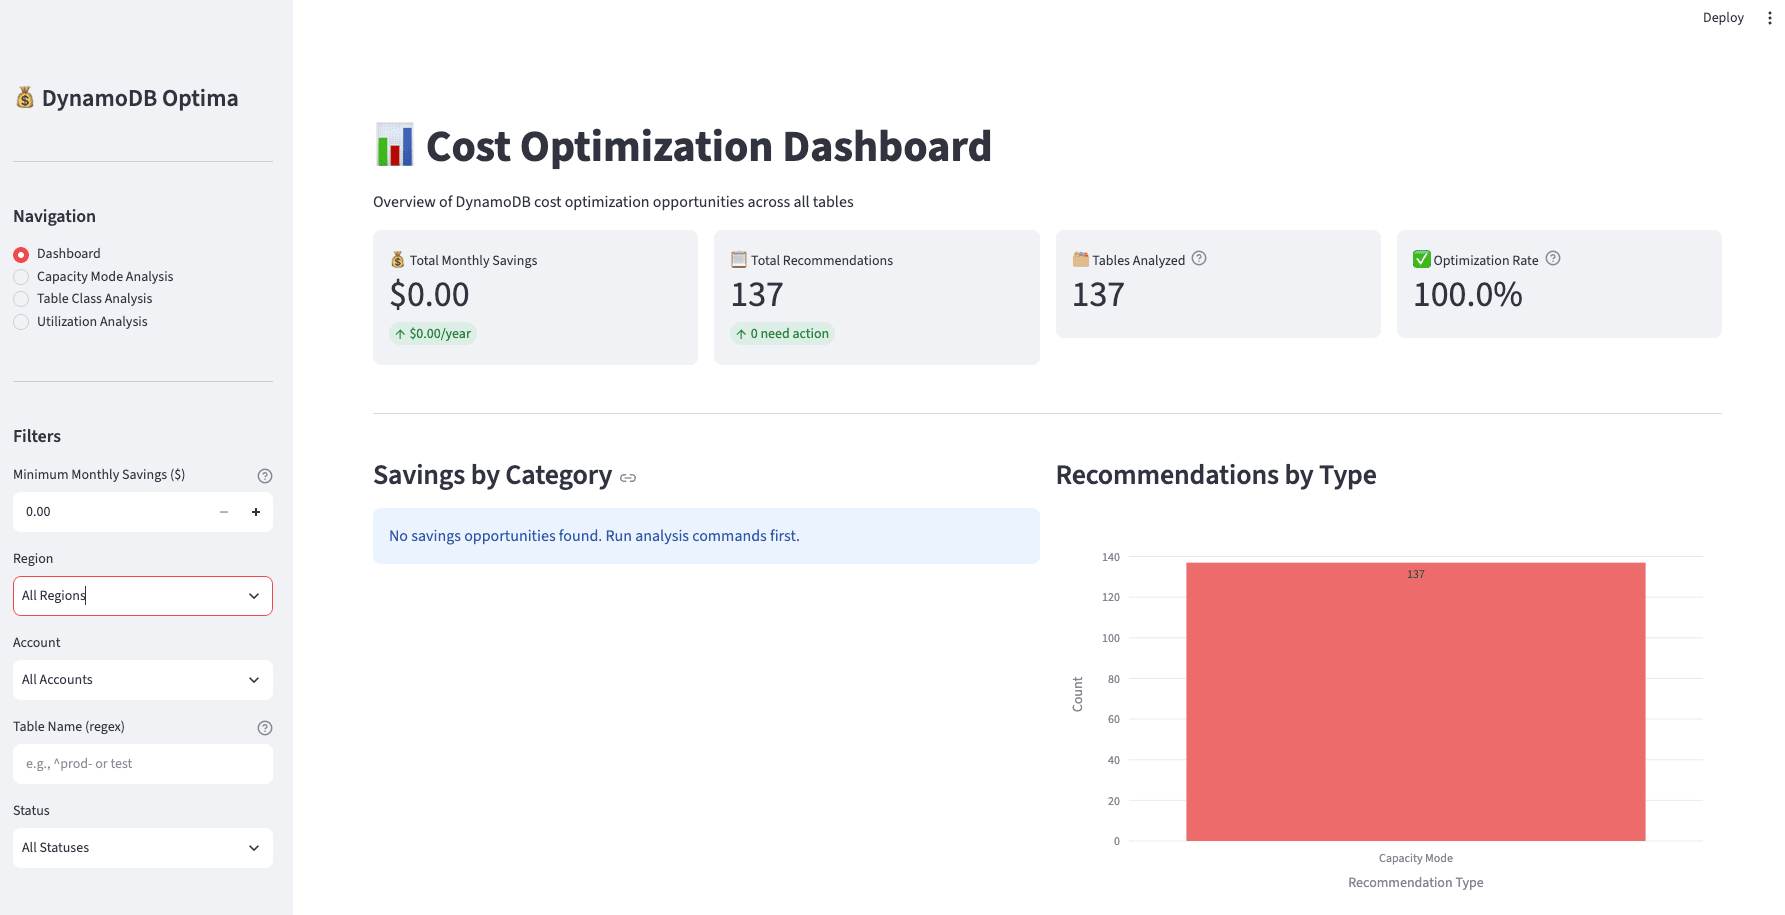The image size is (1785, 915).
Task: Click the $0.00 Total Monthly Savings value
Action: [429, 295]
